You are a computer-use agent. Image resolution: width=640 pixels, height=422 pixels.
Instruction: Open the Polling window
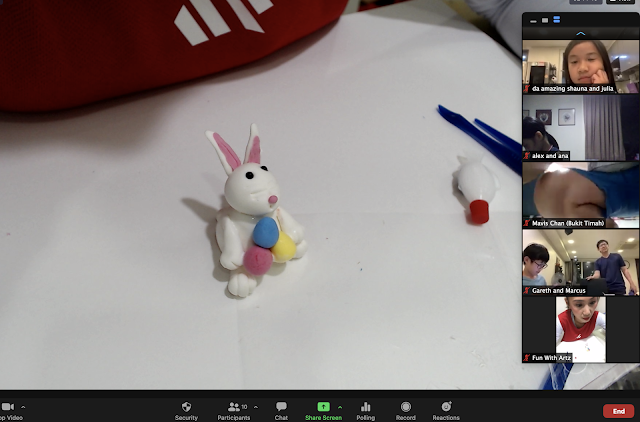click(365, 410)
